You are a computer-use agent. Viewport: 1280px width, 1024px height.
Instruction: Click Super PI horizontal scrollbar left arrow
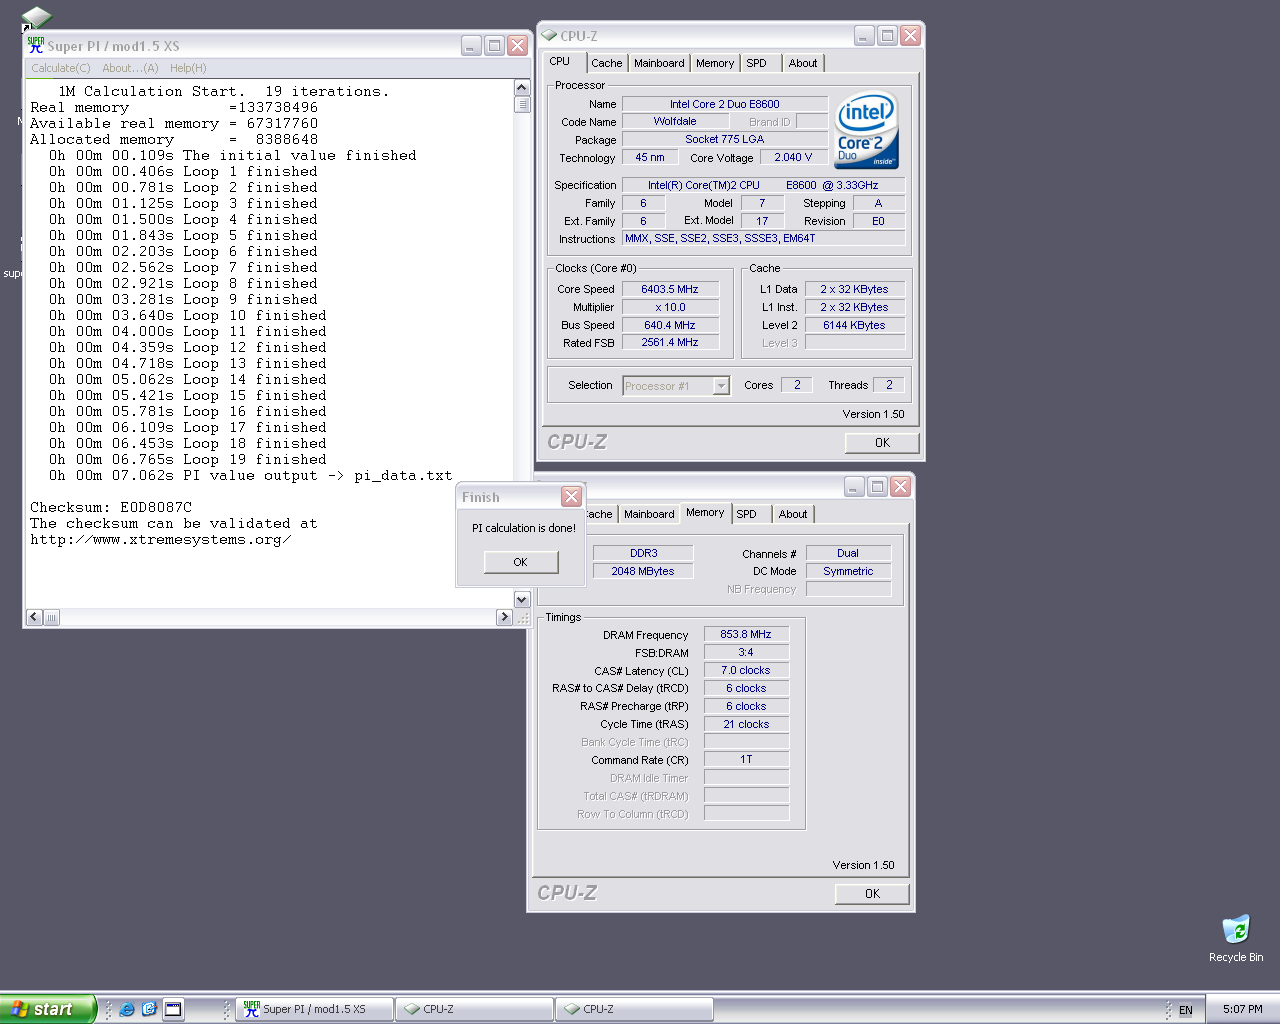click(34, 617)
